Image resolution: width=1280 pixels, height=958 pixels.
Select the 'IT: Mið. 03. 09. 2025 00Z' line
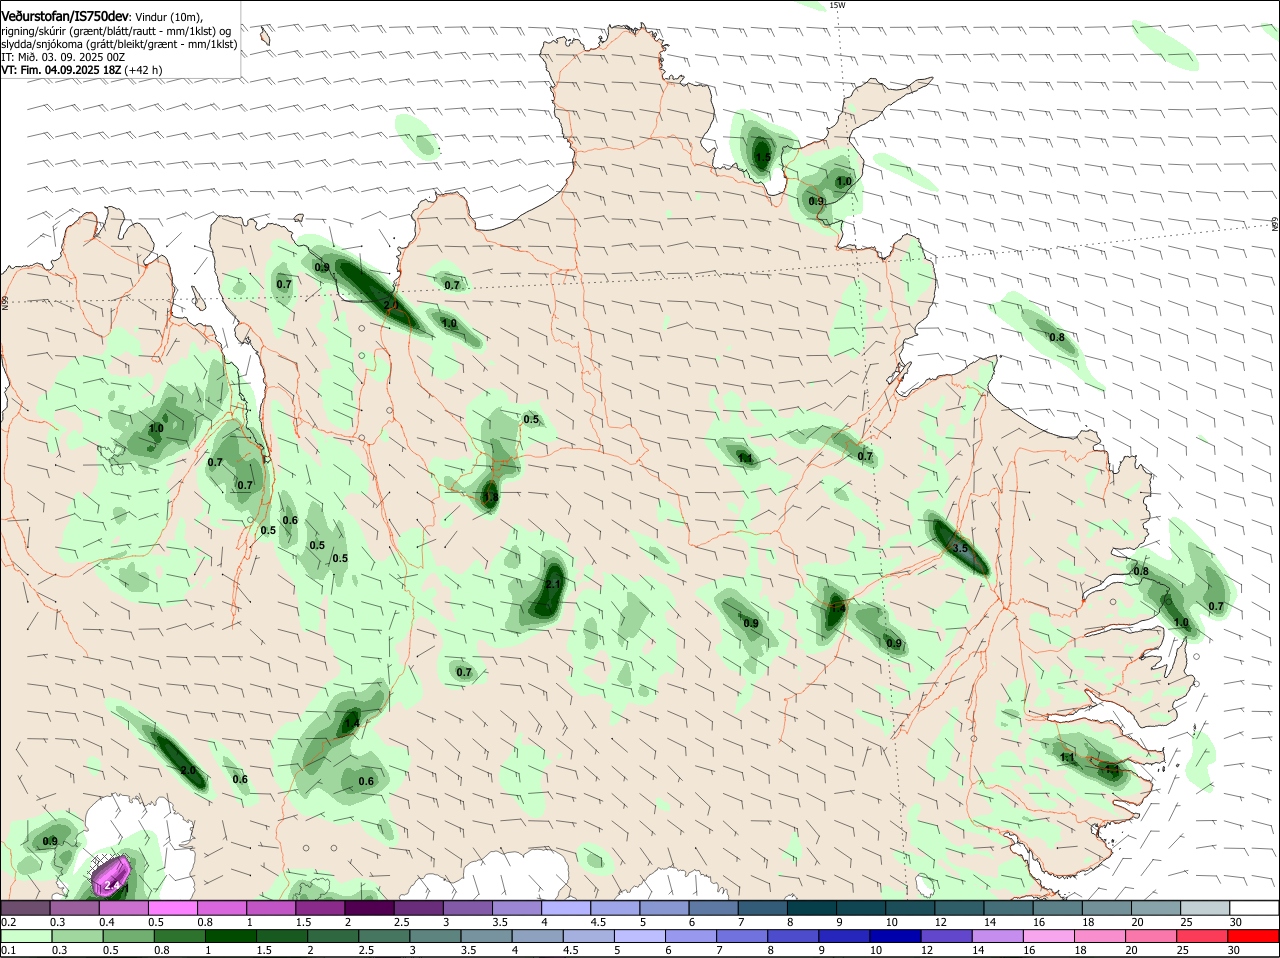[63, 57]
